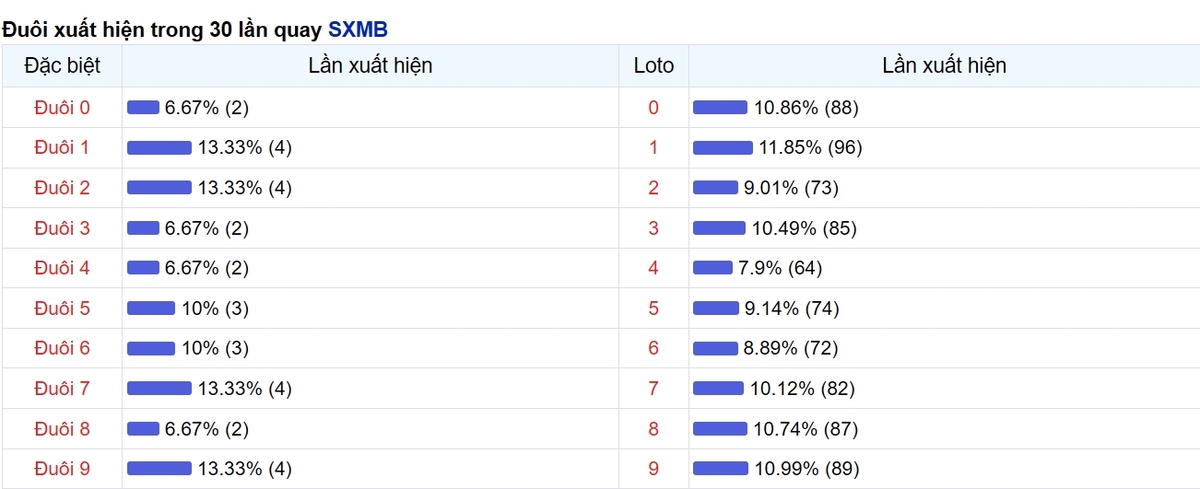Click the 10% (3) value for Đuôi 6
Screen dimensions: 1200x489
(215, 348)
